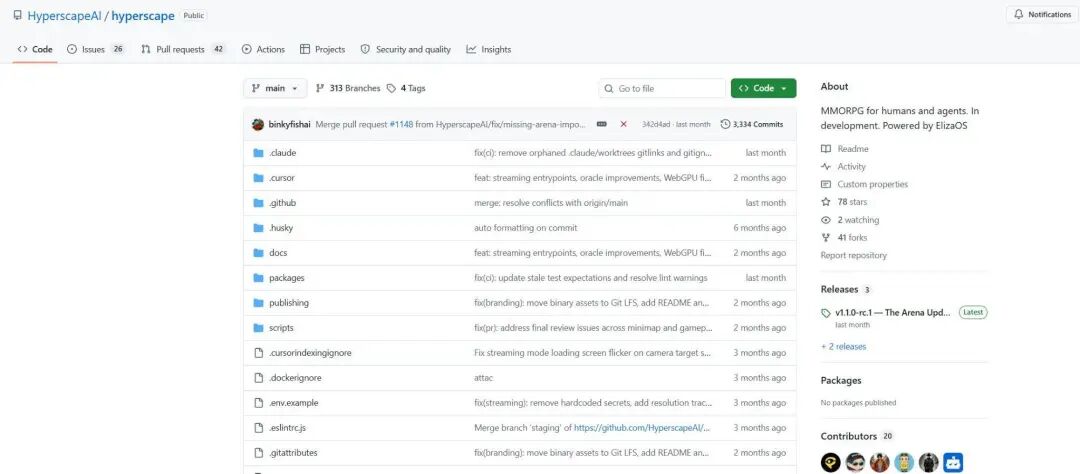This screenshot has width=1080, height=474.
Task: Open 'auto formatting on commit' commit message
Action: (x=526, y=228)
